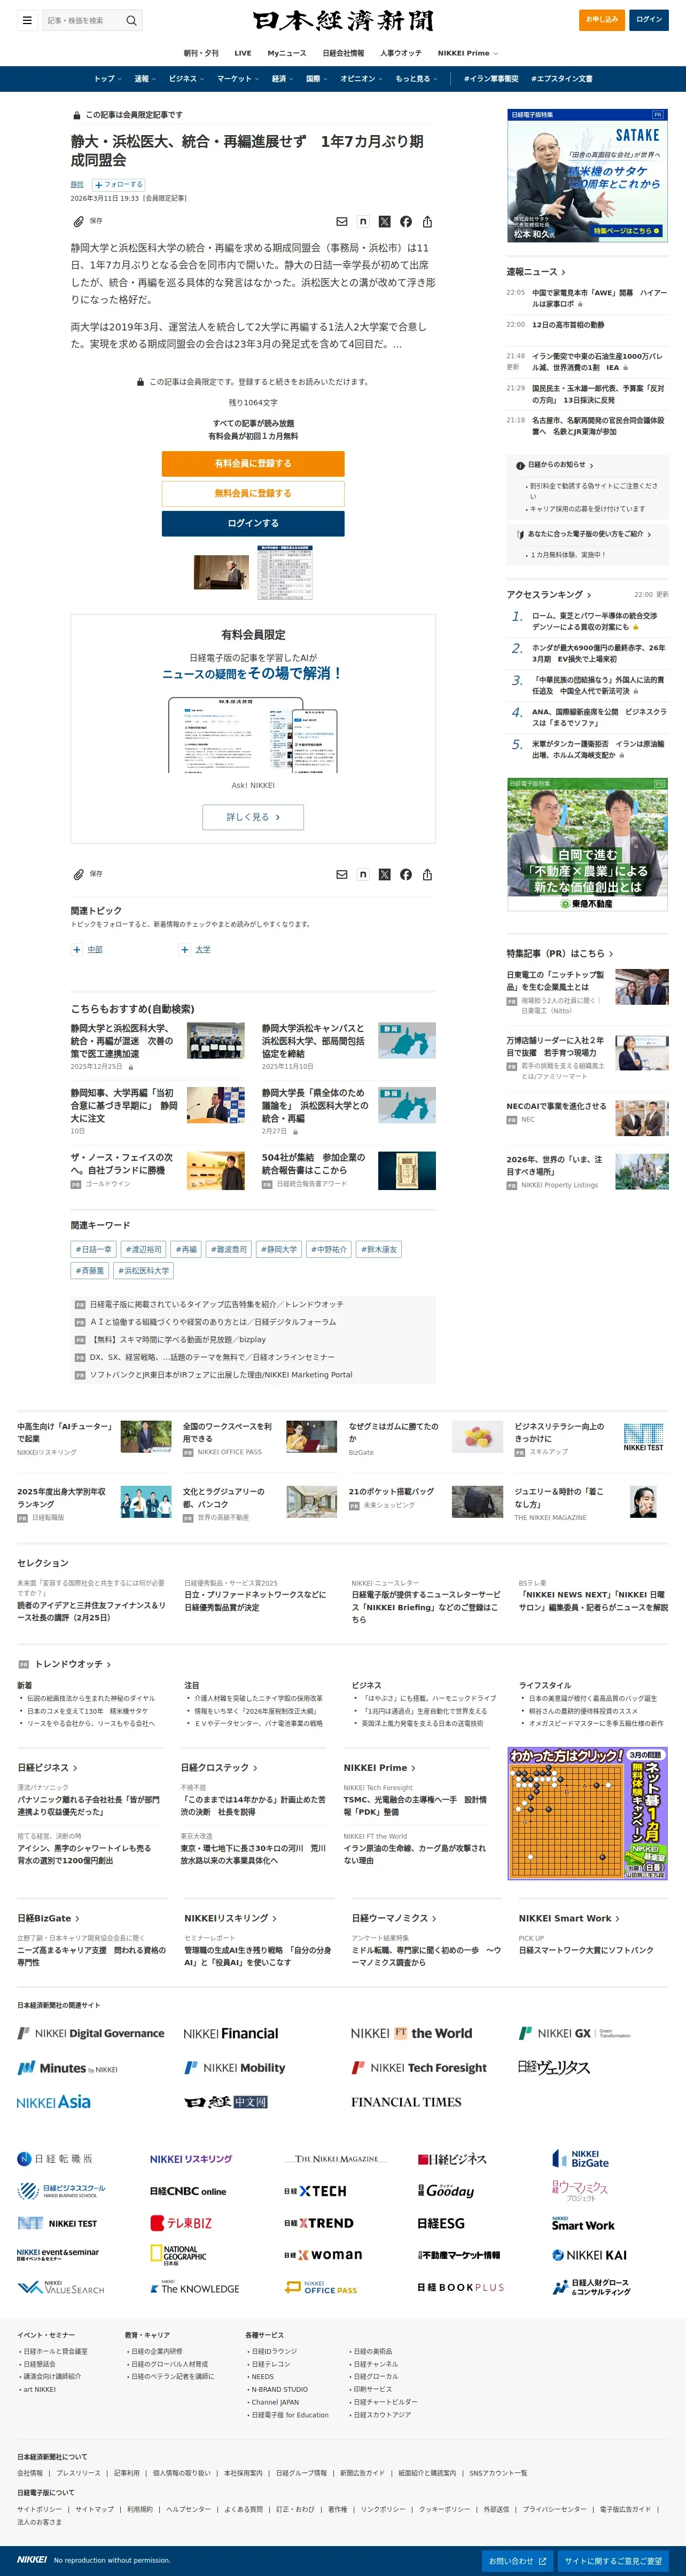The image size is (686, 2576).
Task: Click the orange お申し込み button
Action: tap(602, 20)
